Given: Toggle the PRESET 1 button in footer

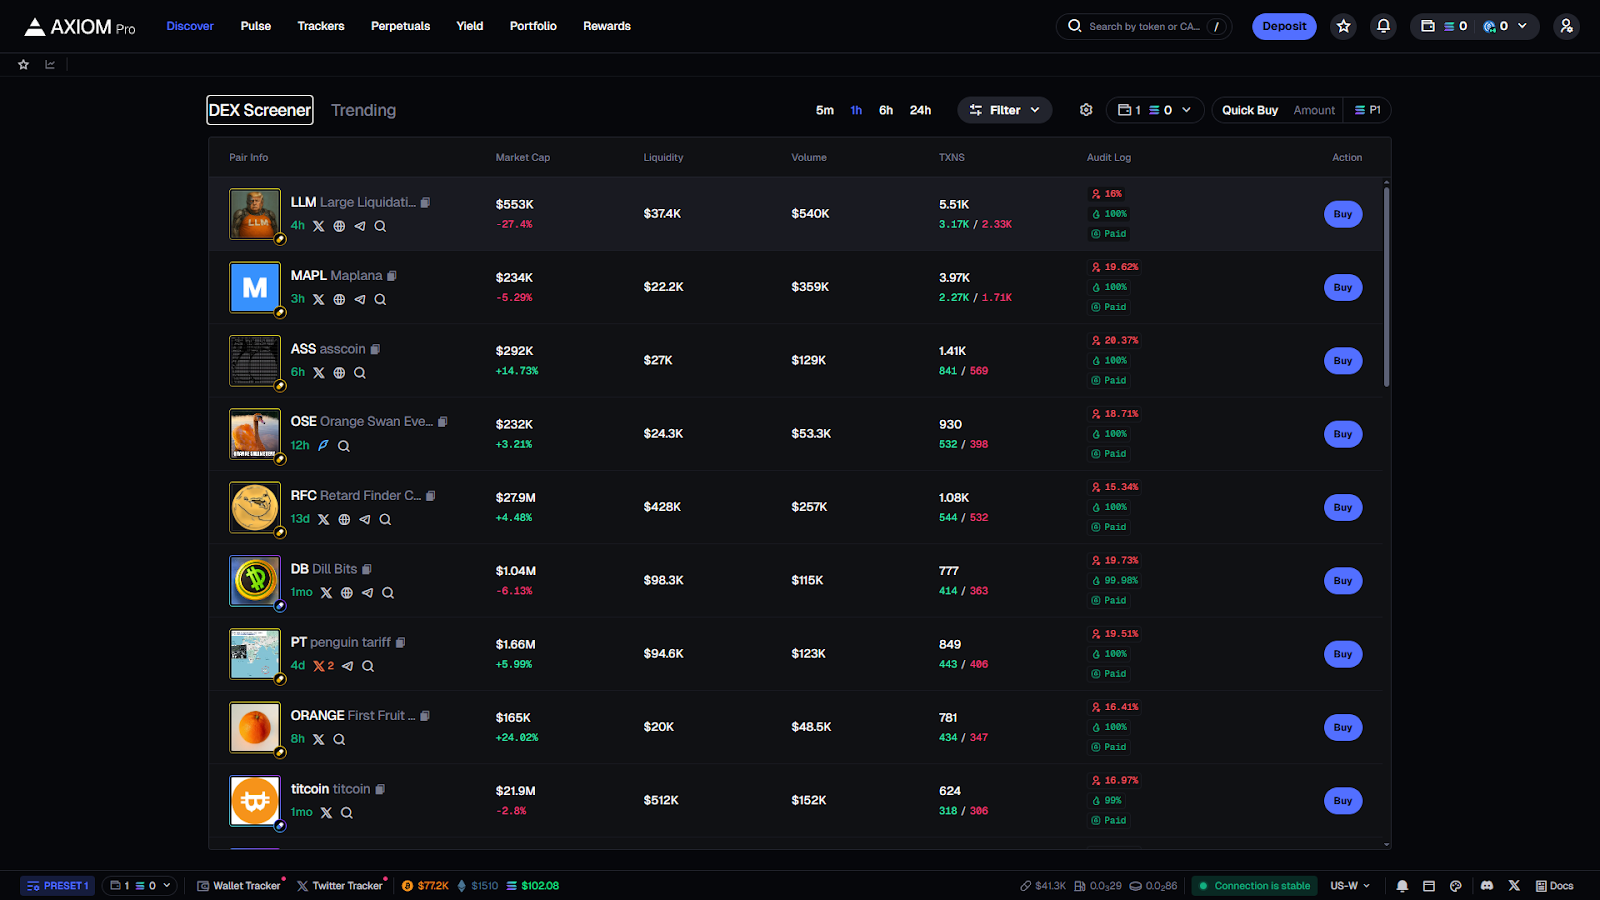Looking at the screenshot, I should click(58, 886).
